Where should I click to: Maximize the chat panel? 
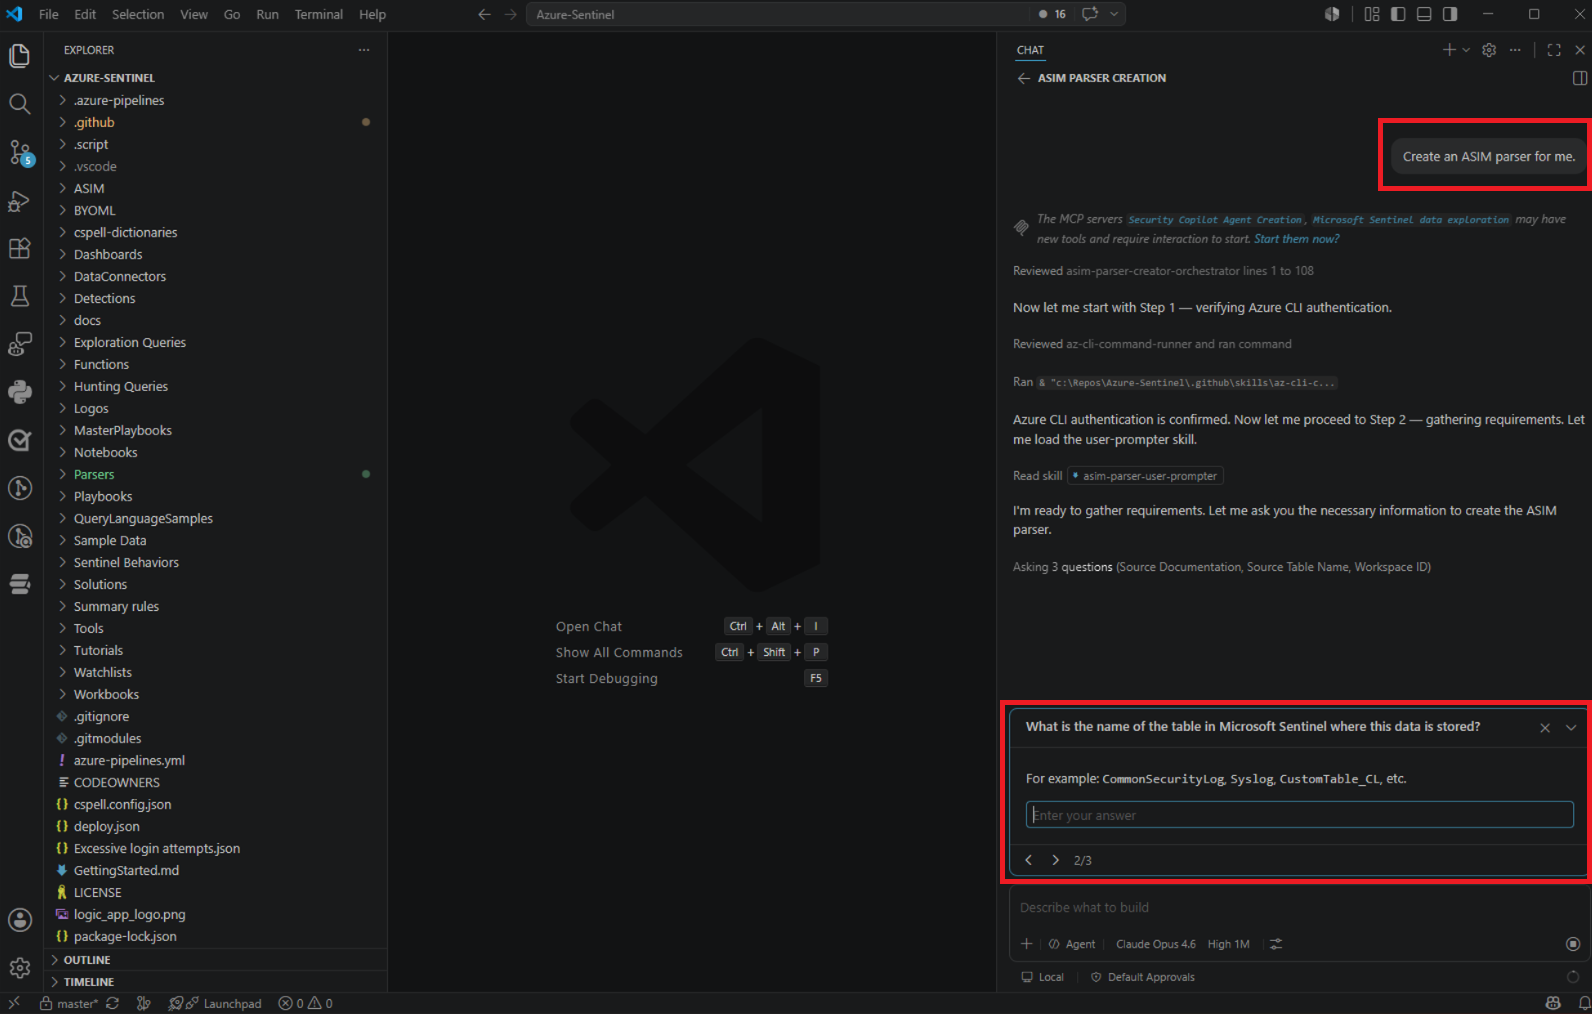[x=1554, y=50]
